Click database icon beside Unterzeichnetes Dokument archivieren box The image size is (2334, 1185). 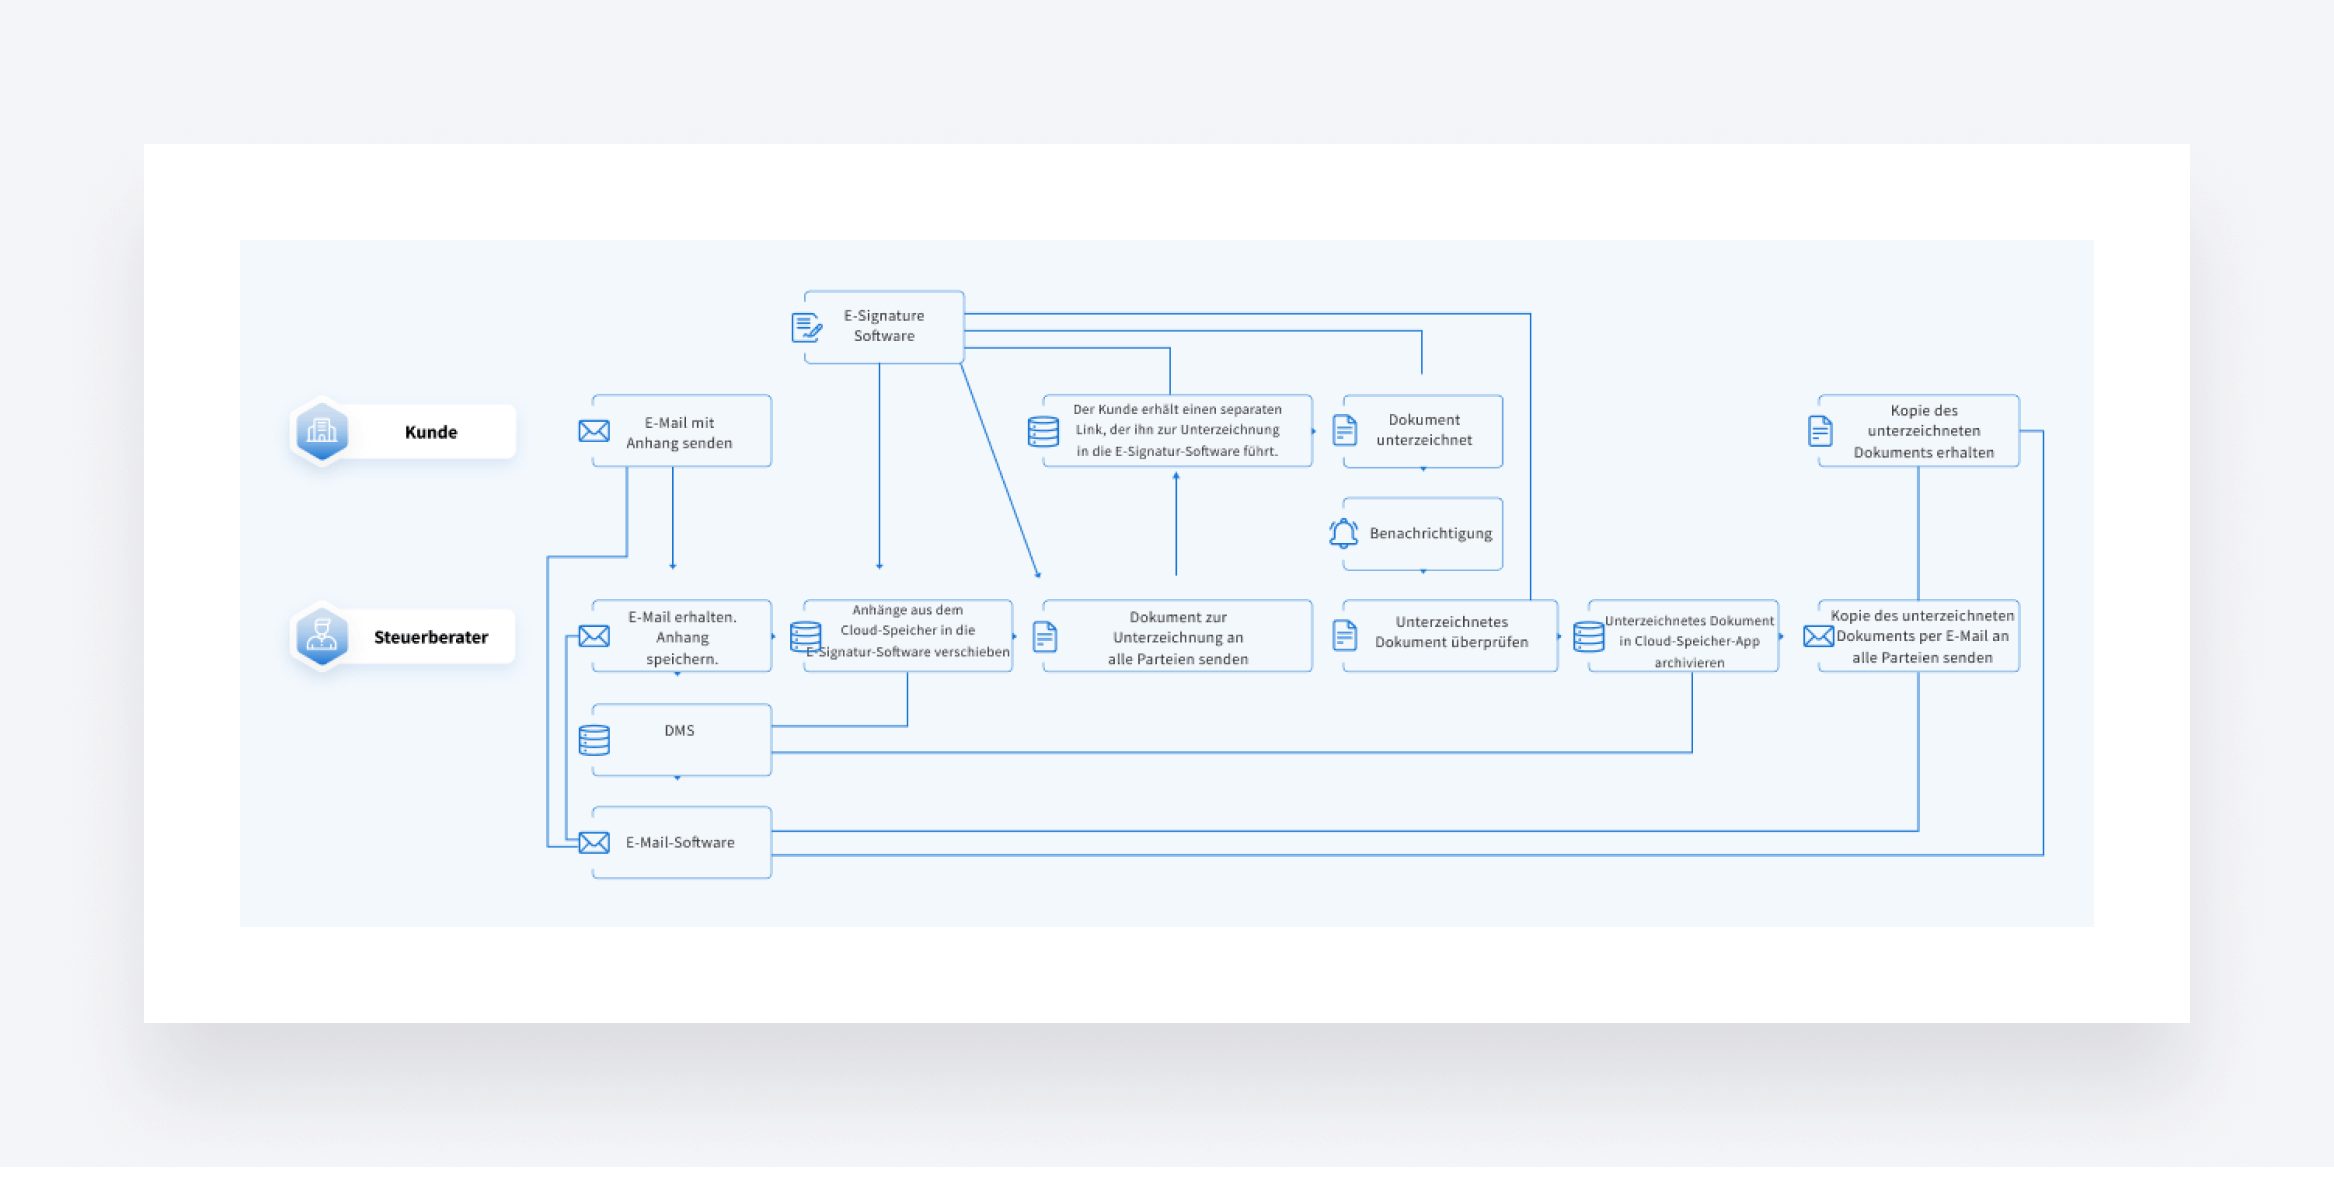point(1588,637)
